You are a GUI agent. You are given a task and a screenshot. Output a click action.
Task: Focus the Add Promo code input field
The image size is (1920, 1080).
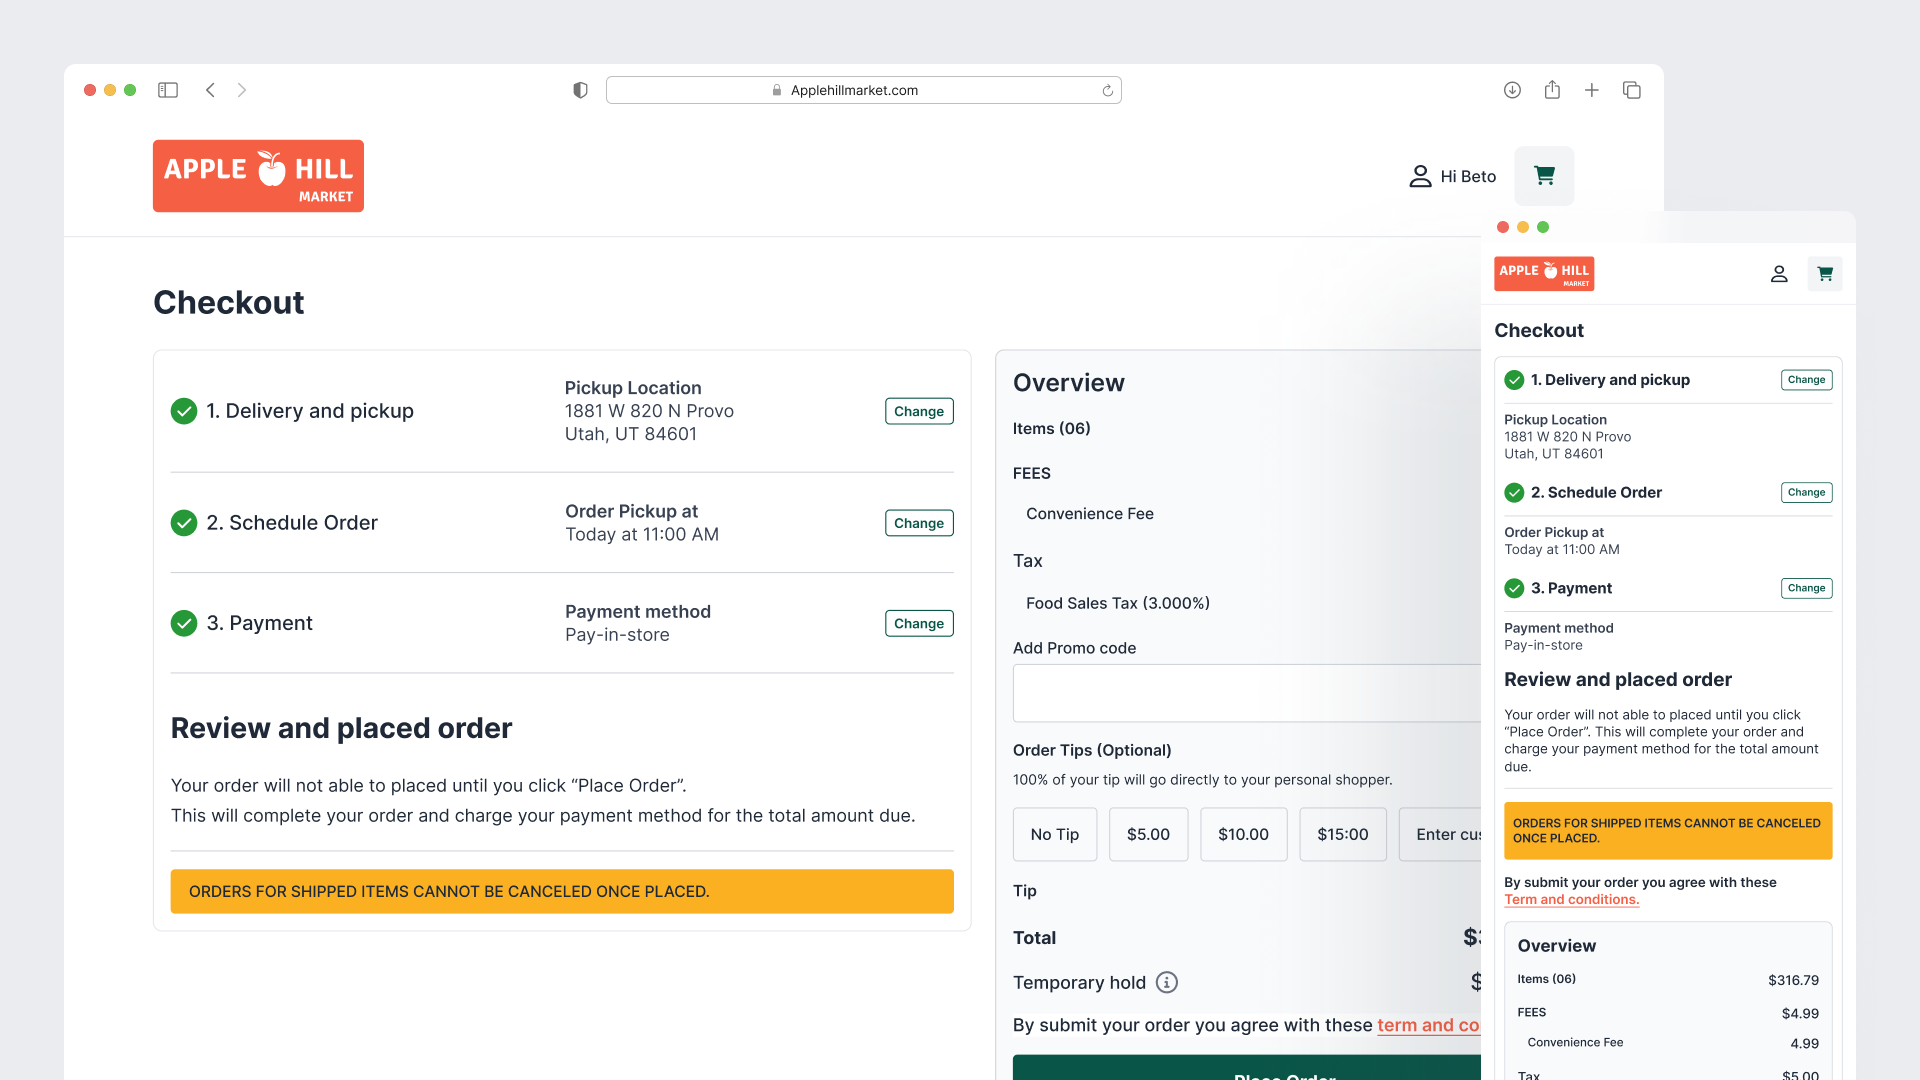(1247, 693)
